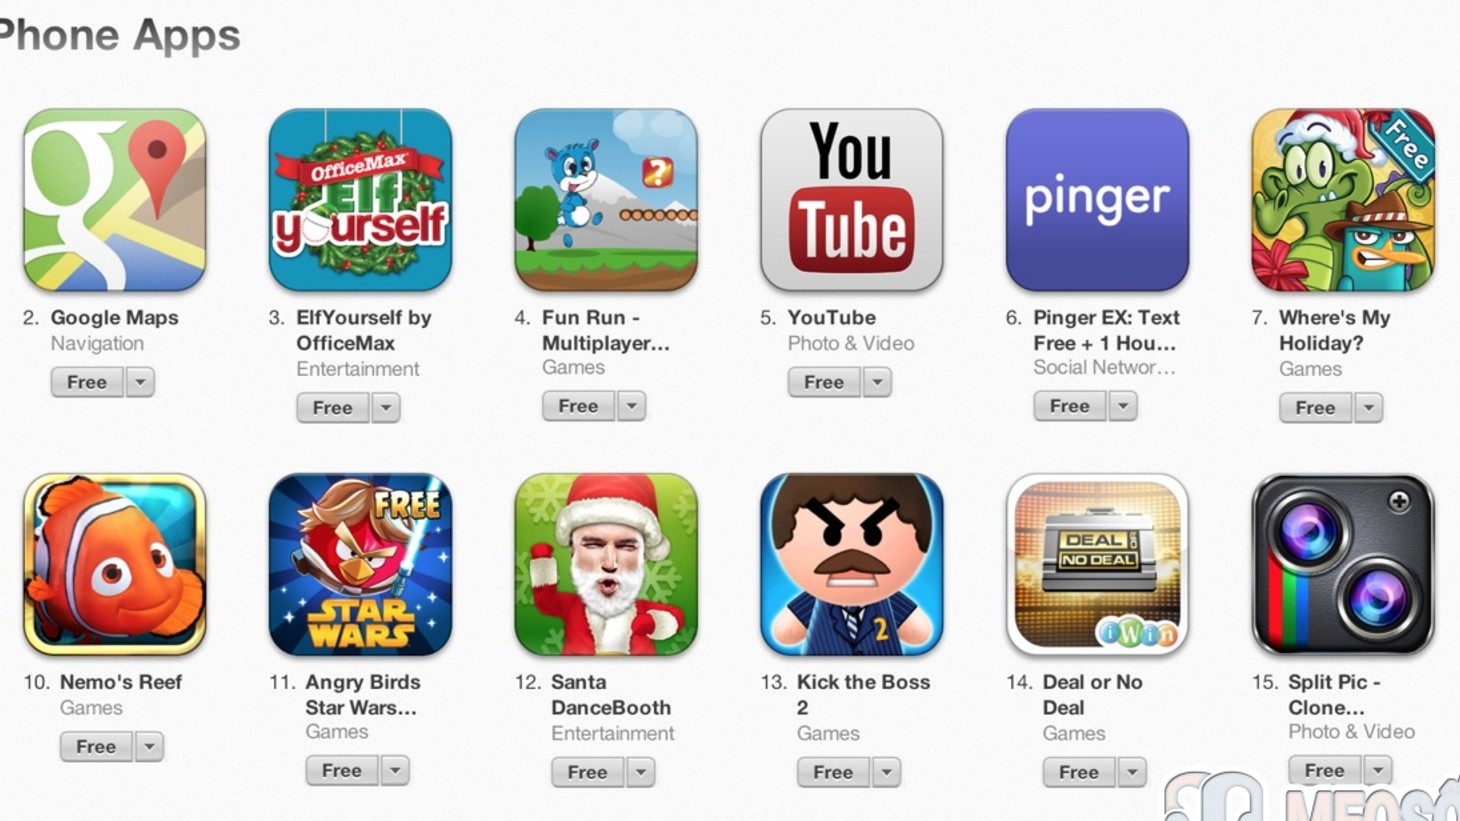Select the Split Pic camera lens icon
This screenshot has height=821, width=1460.
1343,564
